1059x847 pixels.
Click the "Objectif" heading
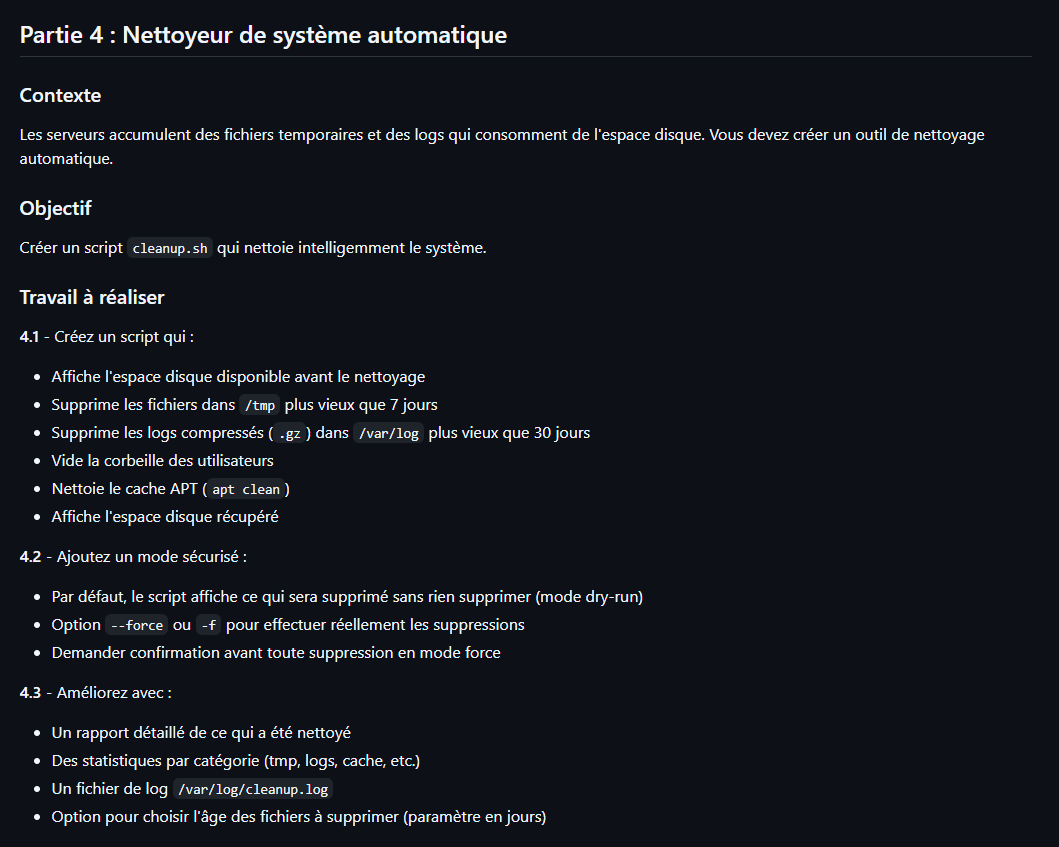coord(55,208)
